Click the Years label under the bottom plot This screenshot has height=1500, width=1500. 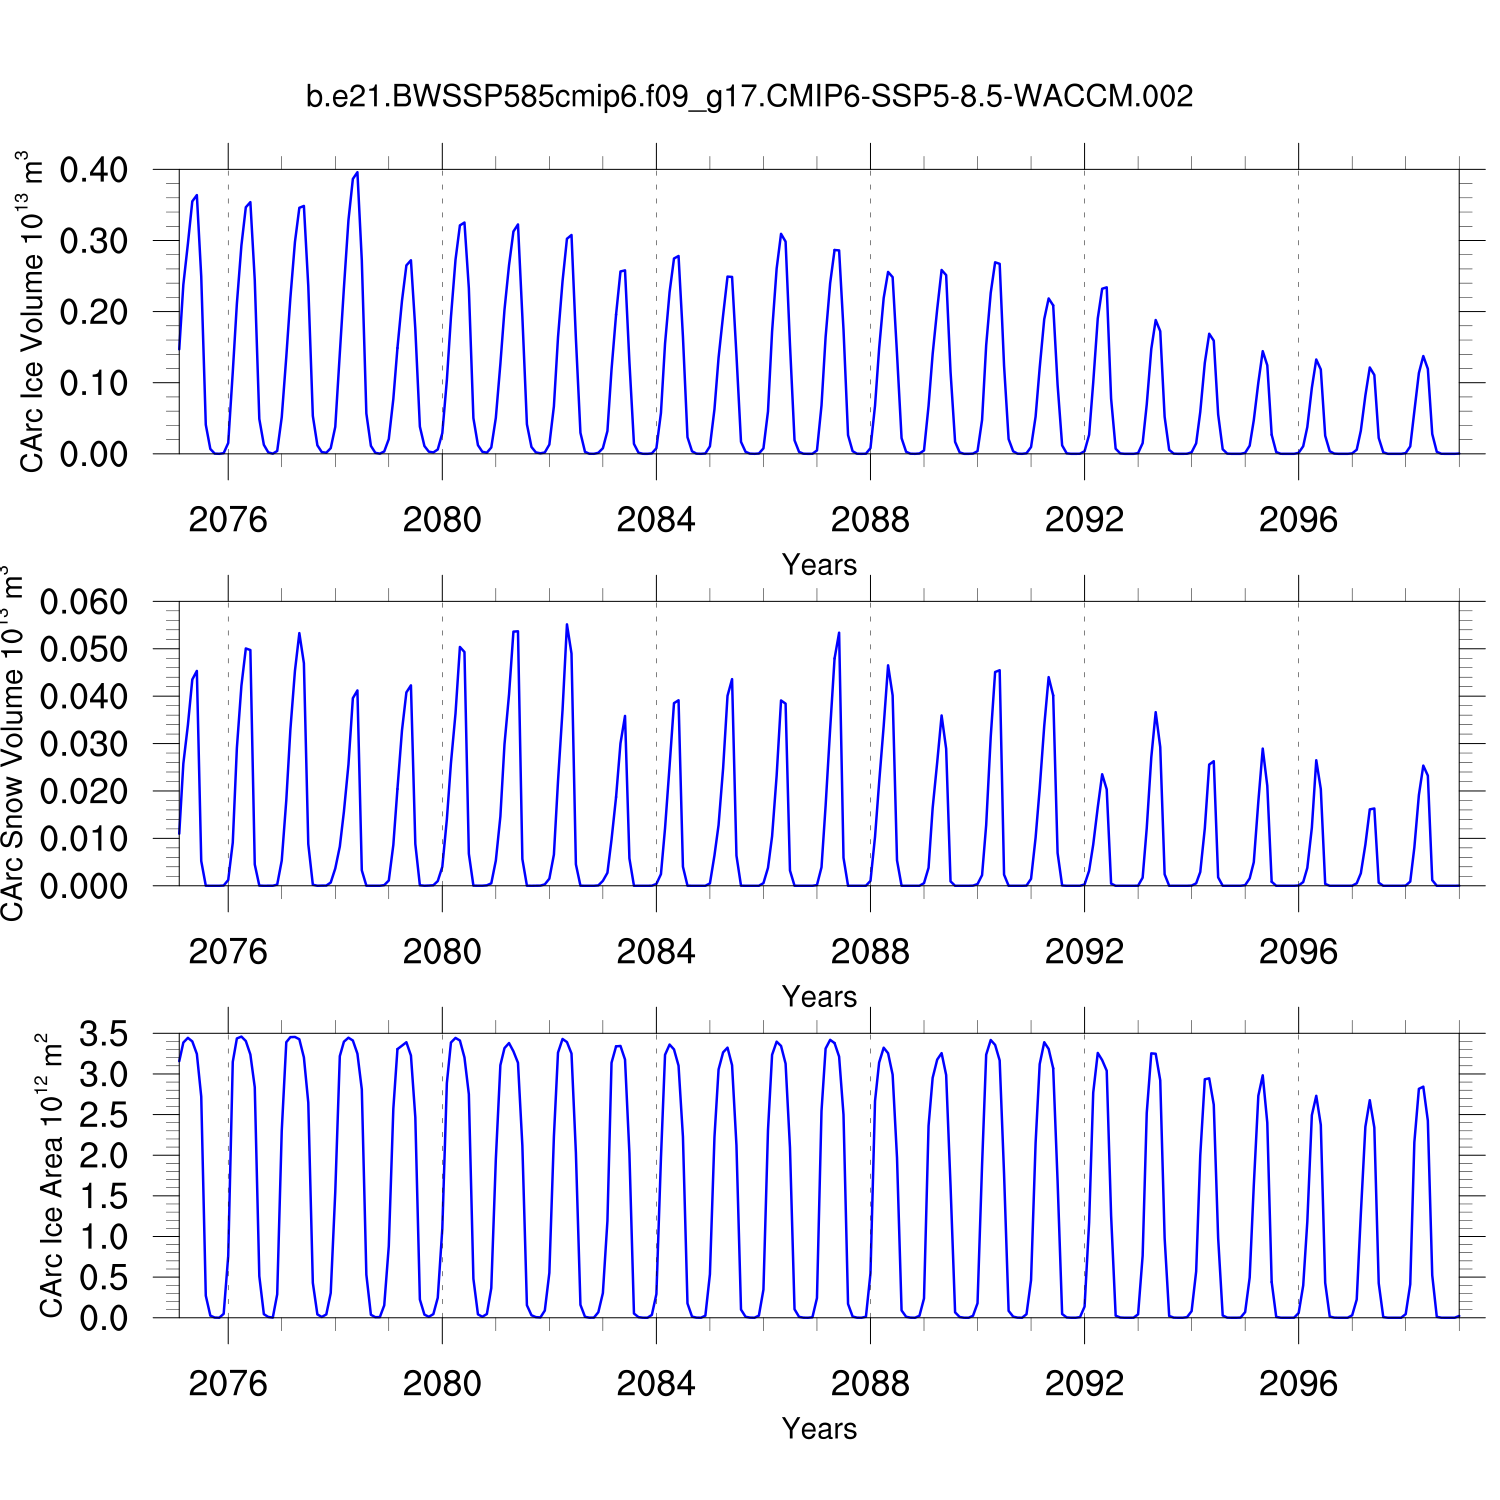point(819,1429)
